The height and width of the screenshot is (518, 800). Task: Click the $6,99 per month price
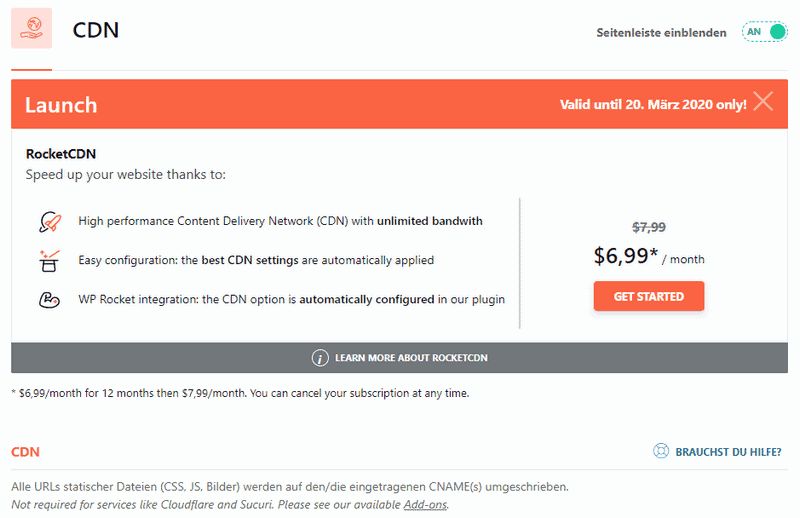[x=625, y=256]
